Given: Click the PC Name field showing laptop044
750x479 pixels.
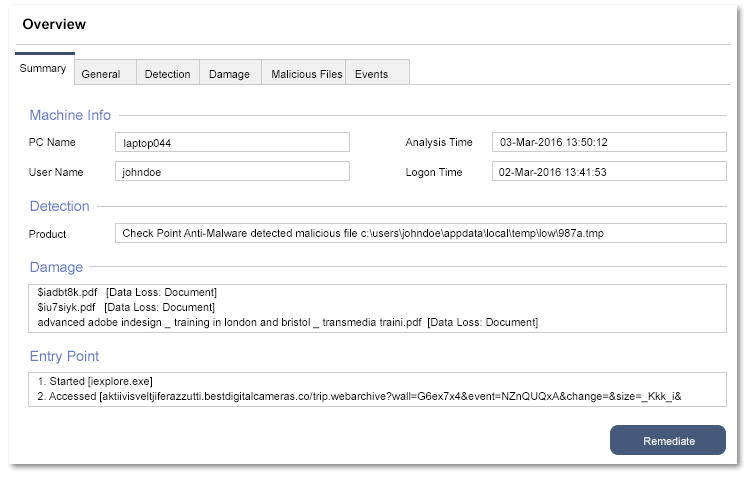Looking at the screenshot, I should 232,143.
